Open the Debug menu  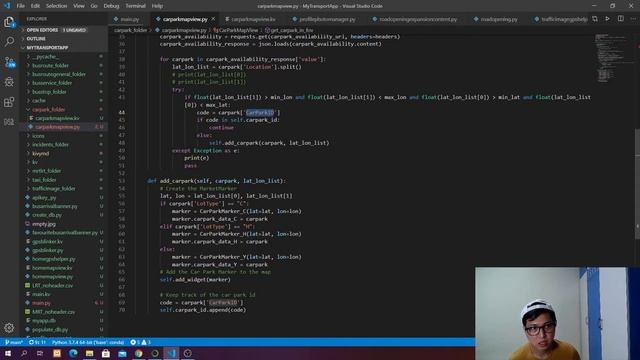pyautogui.click(x=111, y=6)
